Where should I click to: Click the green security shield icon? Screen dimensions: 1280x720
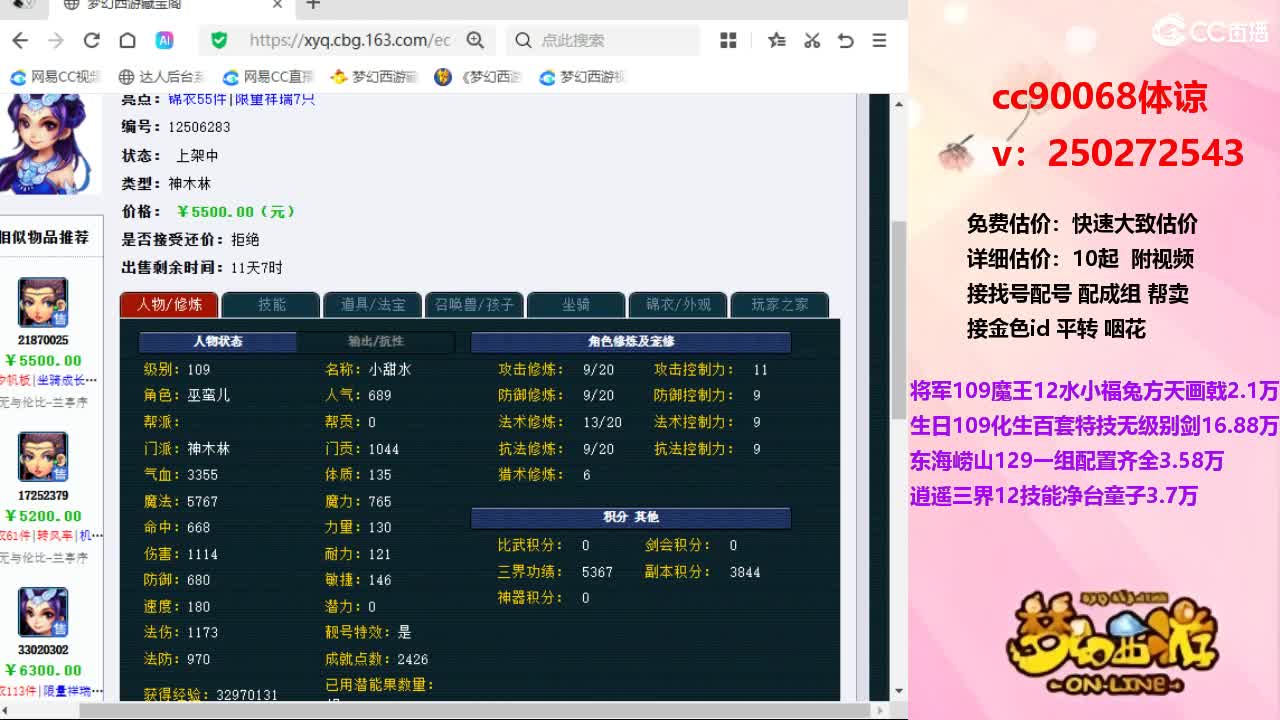[219, 40]
